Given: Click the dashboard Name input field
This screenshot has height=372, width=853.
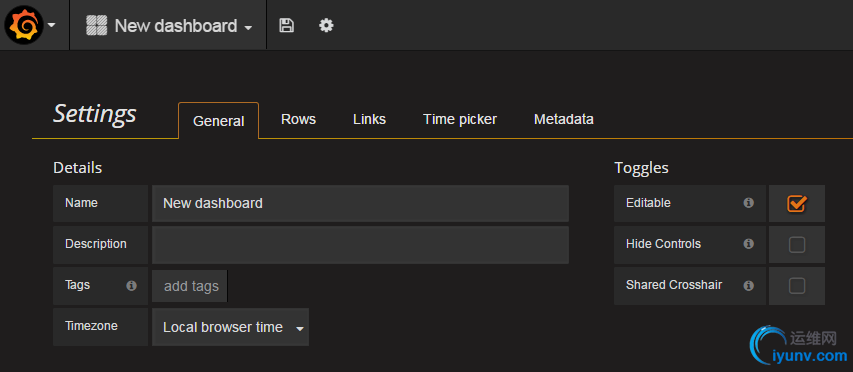Looking at the screenshot, I should tap(361, 203).
